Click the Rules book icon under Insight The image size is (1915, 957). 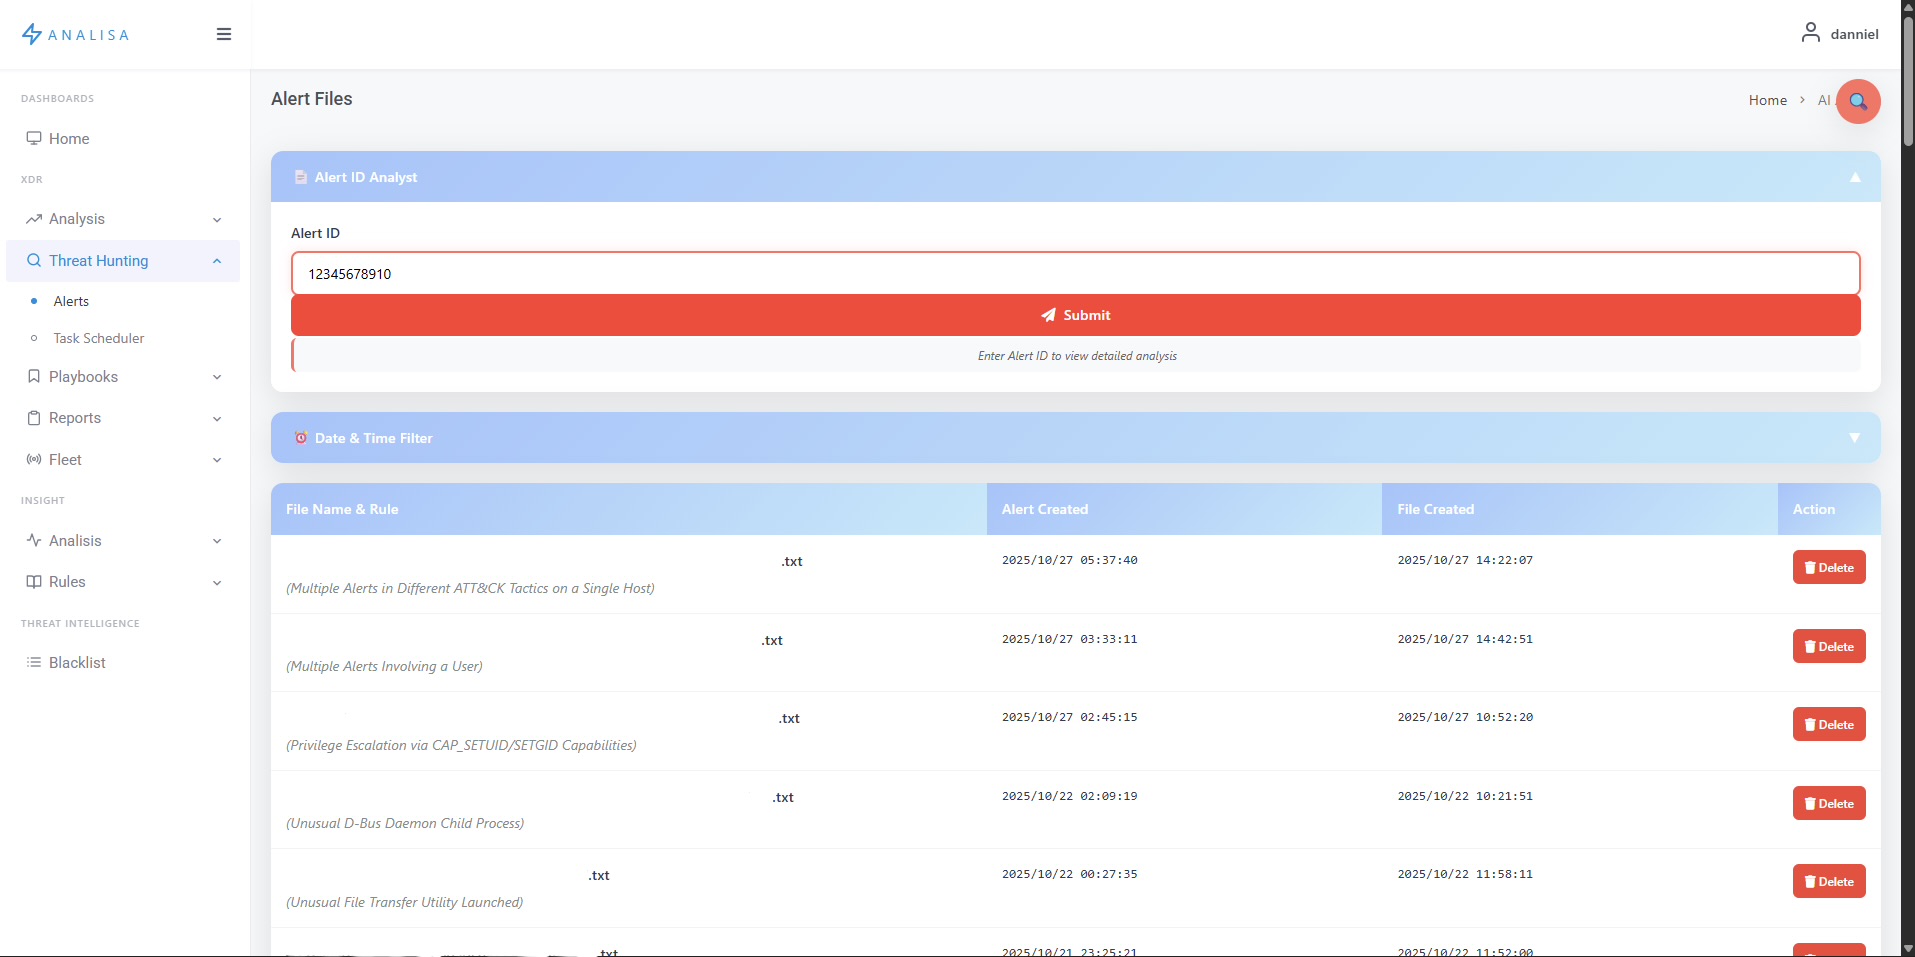(33, 581)
